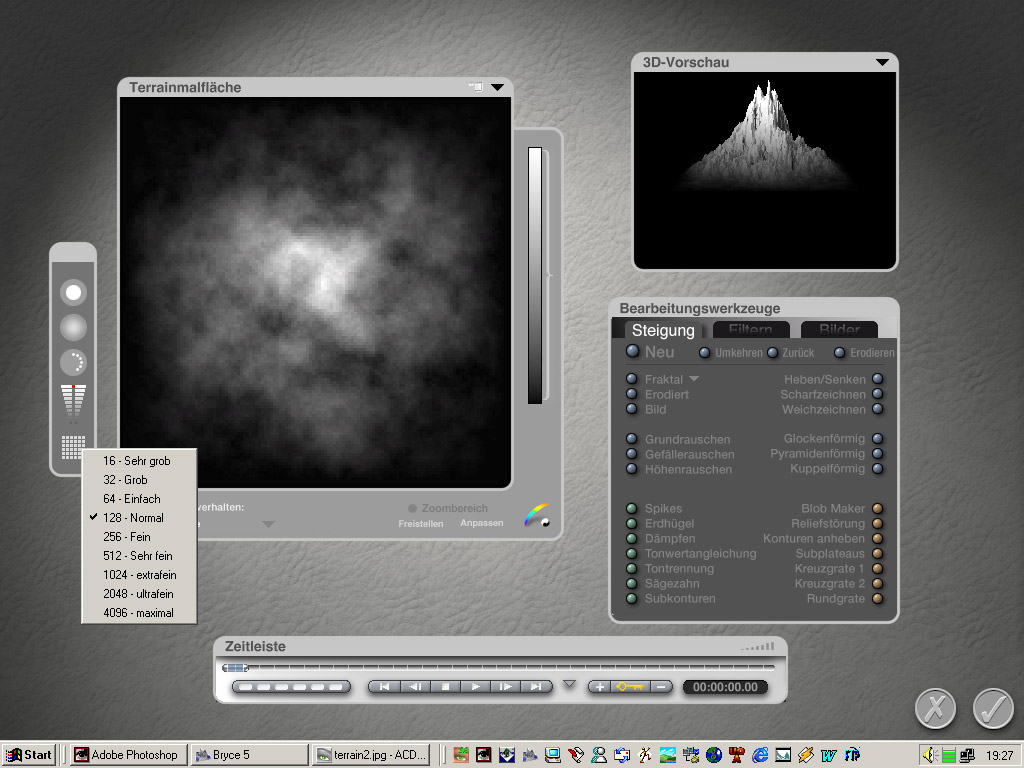Click the soft brush hardness control
This screenshot has width=1024, height=768.
73,327
